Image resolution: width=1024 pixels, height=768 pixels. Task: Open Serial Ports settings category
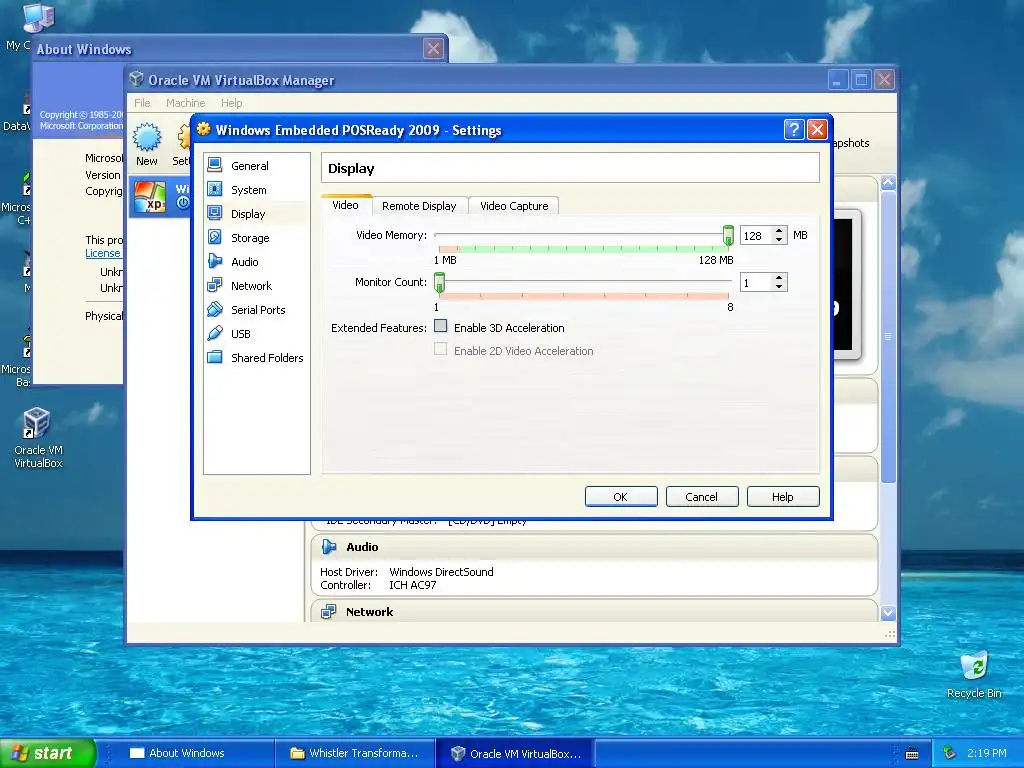[x=256, y=310]
